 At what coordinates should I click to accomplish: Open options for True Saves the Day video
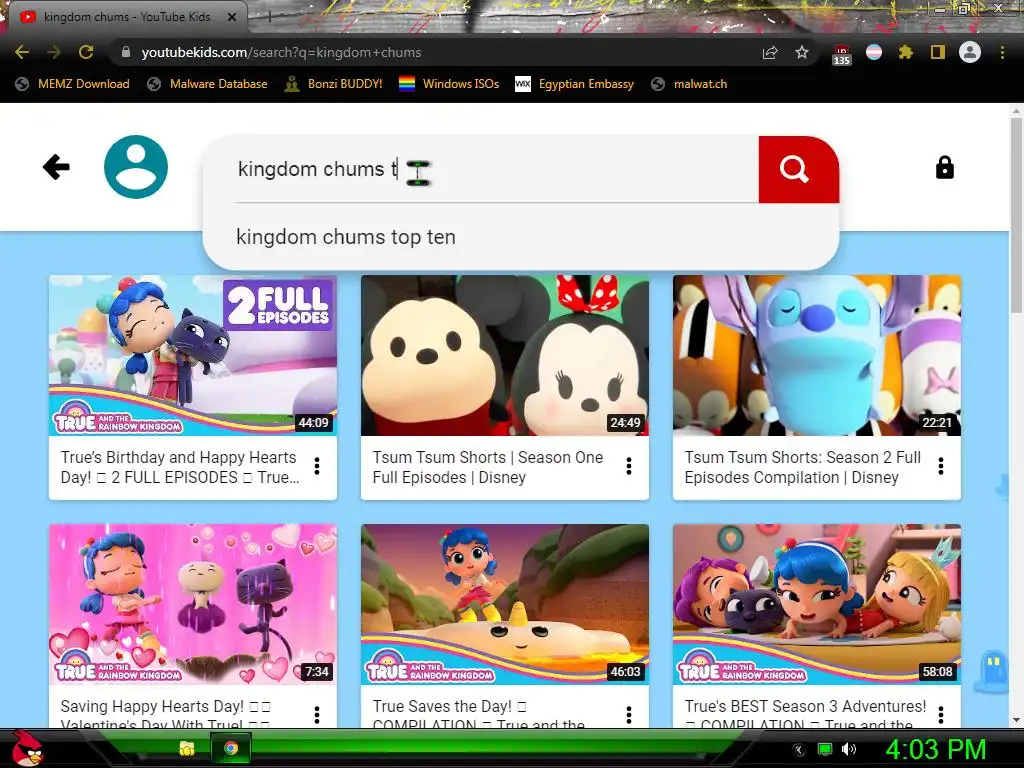[629, 714]
